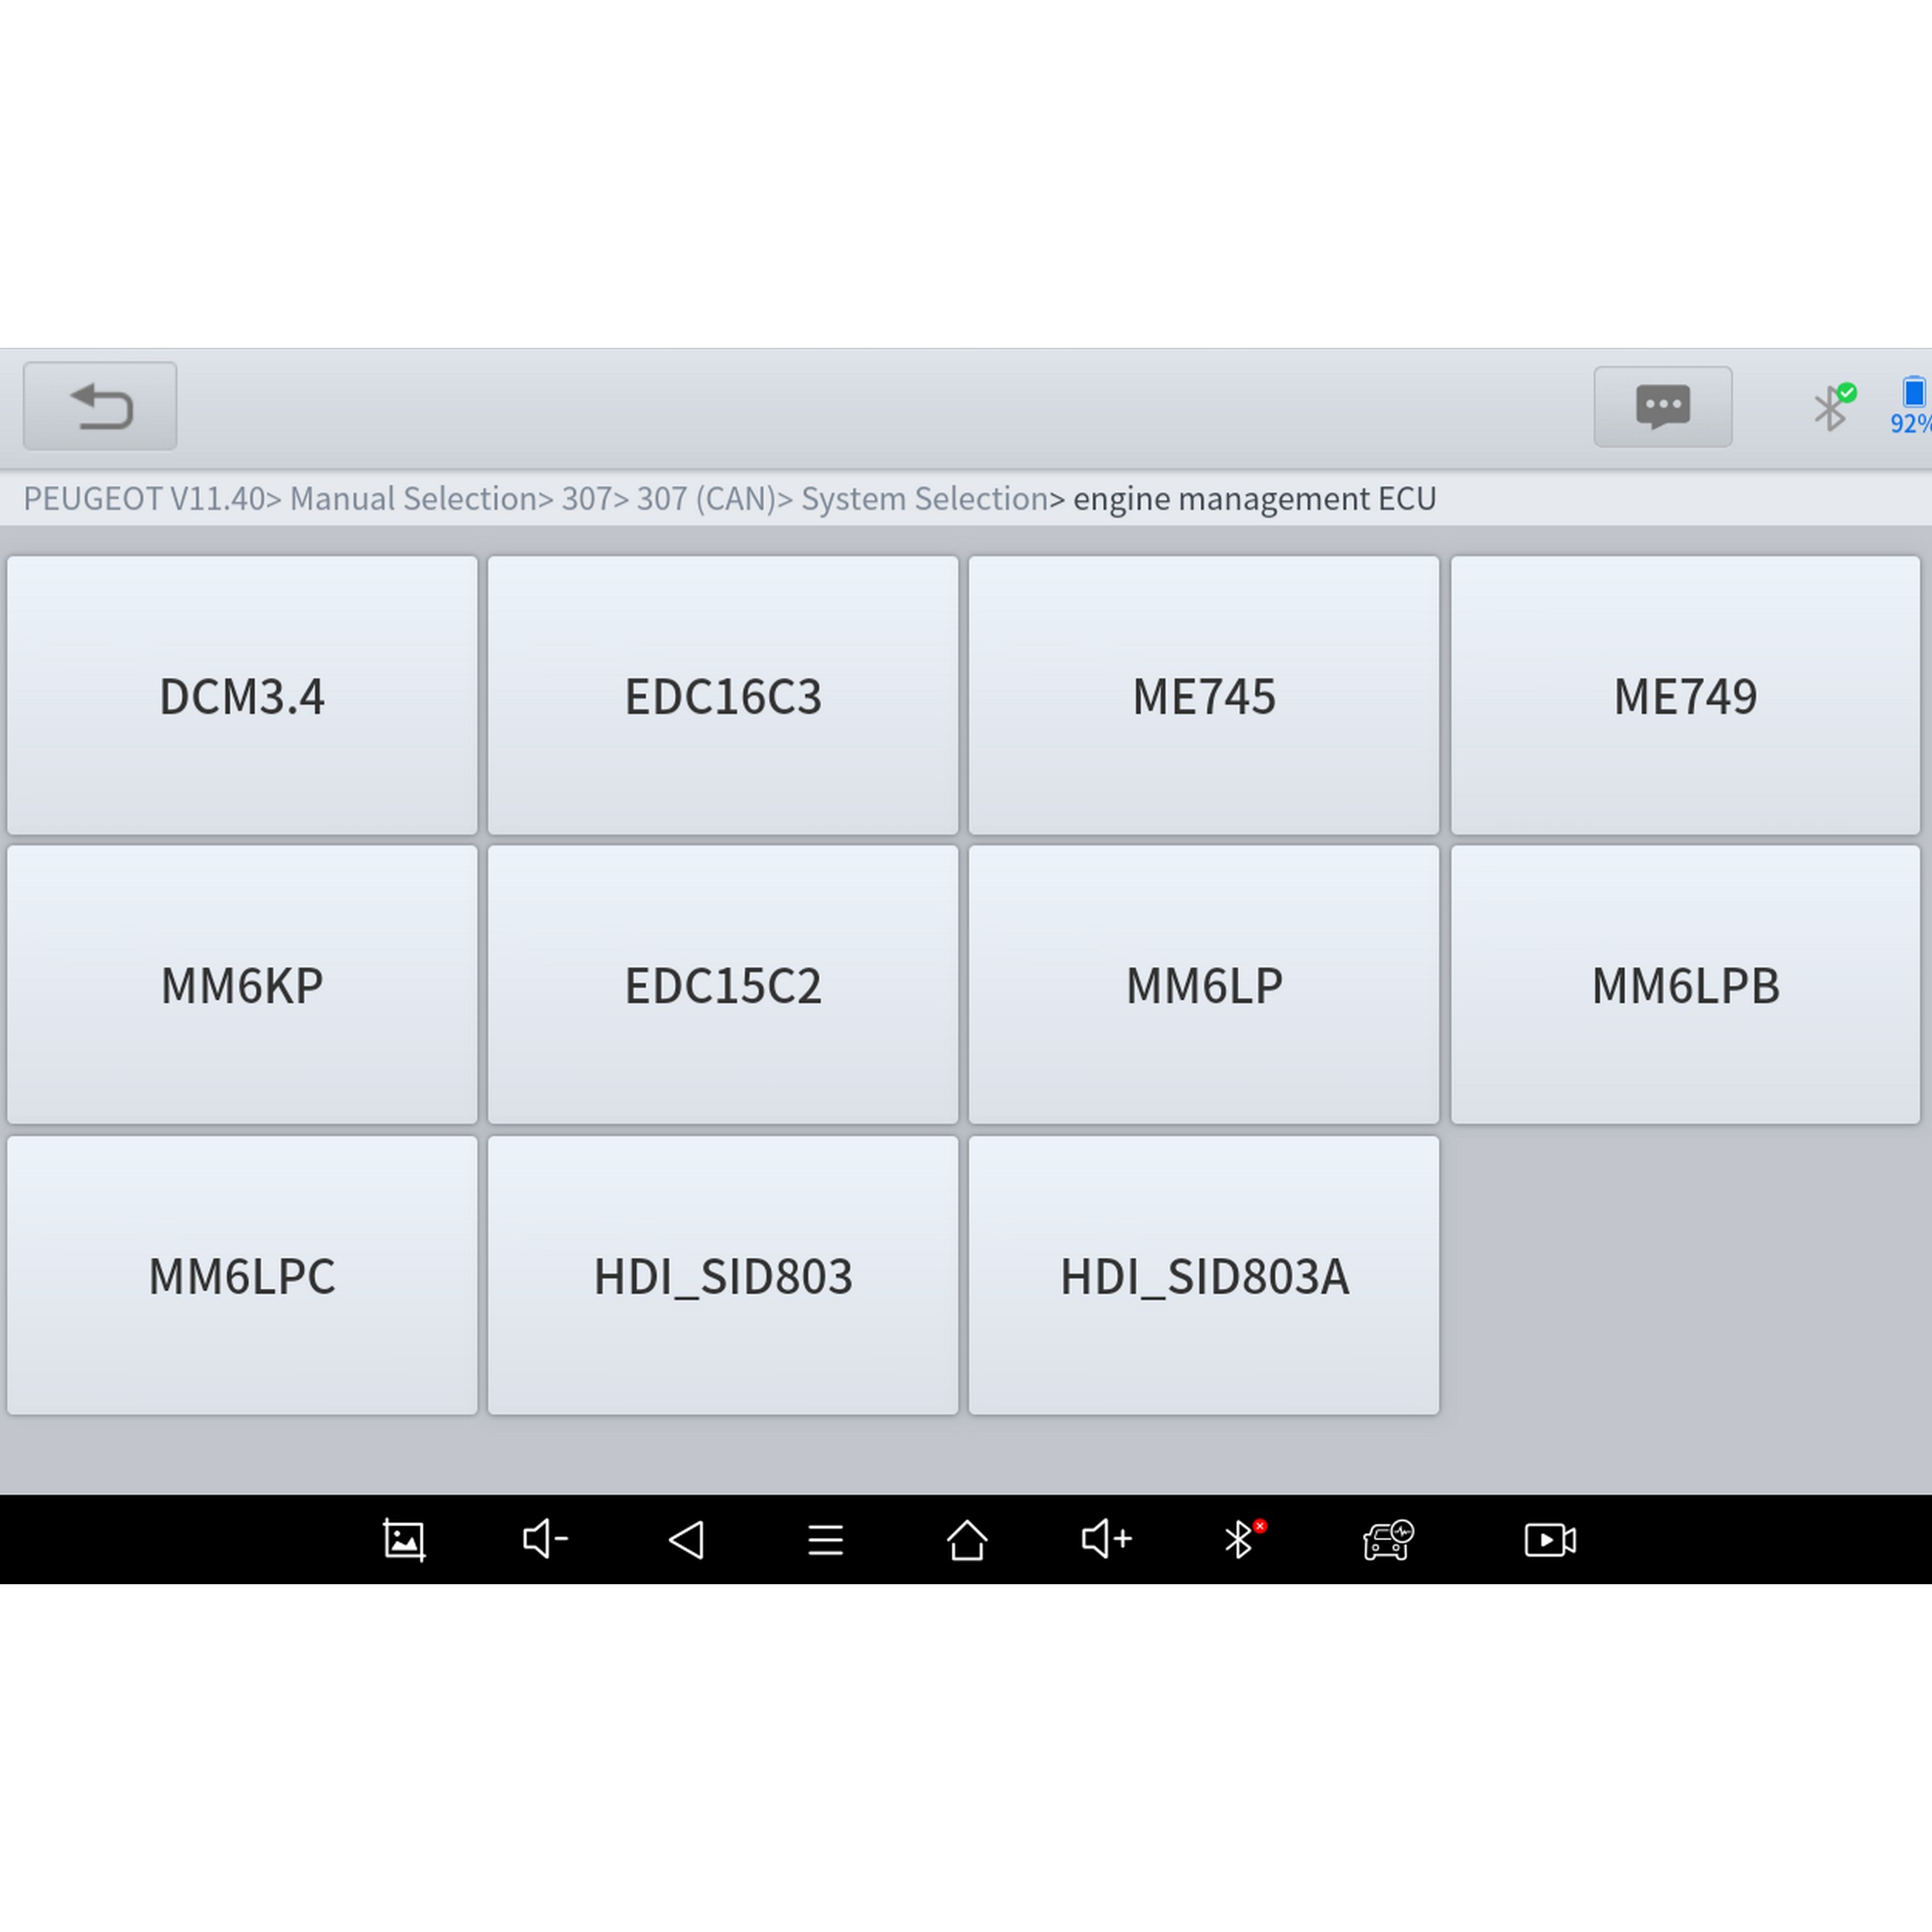Tap the back arrow button

pyautogui.click(x=100, y=406)
